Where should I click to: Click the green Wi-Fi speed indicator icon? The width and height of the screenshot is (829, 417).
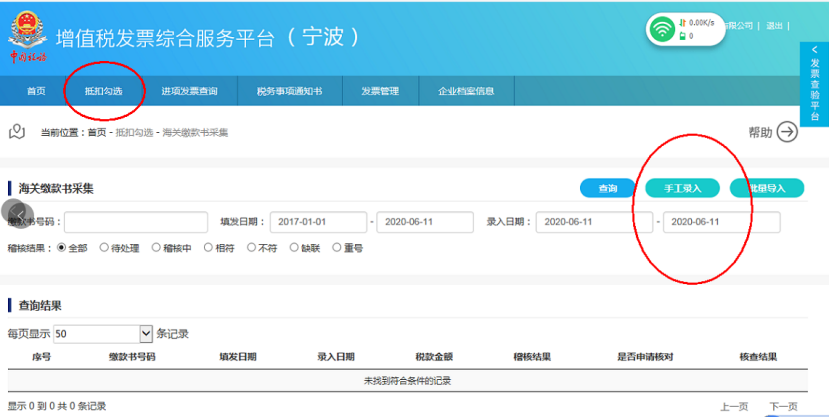660,30
